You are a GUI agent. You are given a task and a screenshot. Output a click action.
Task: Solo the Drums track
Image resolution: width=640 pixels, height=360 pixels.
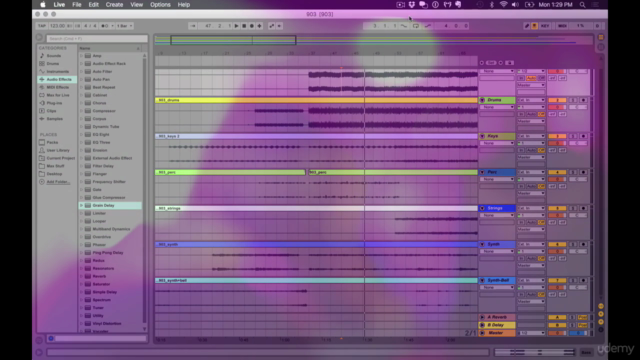(x=573, y=100)
